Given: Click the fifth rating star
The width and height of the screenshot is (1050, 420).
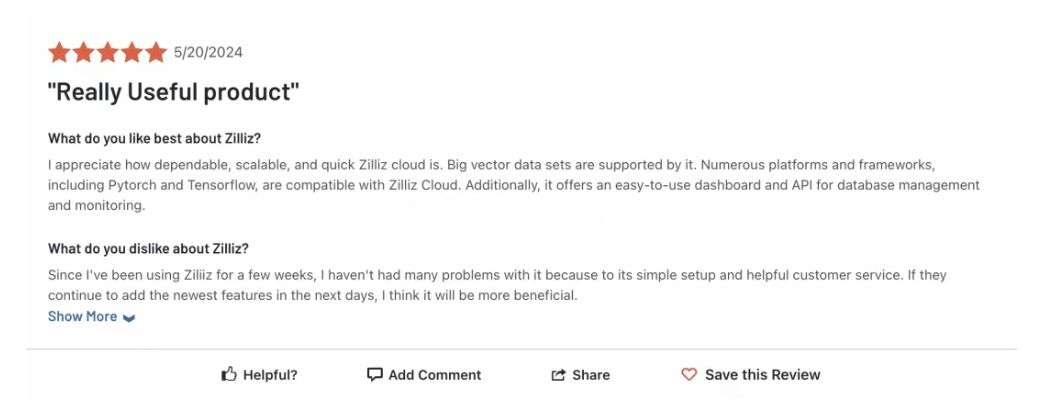Looking at the screenshot, I should tap(155, 52).
